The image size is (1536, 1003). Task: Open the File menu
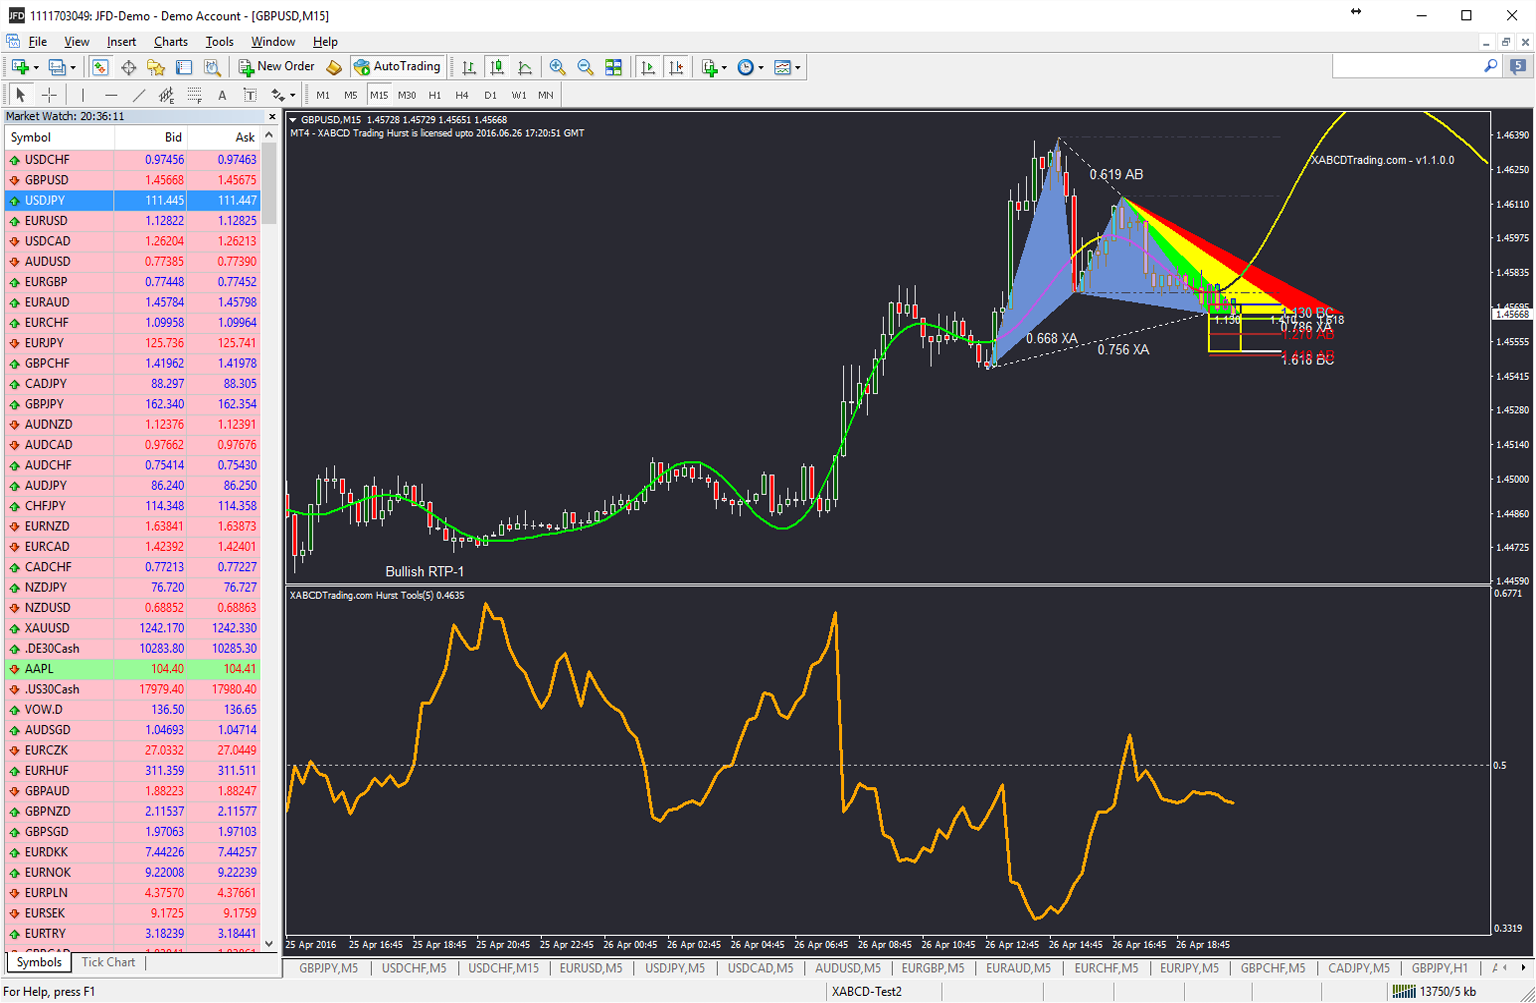pyautogui.click(x=38, y=42)
